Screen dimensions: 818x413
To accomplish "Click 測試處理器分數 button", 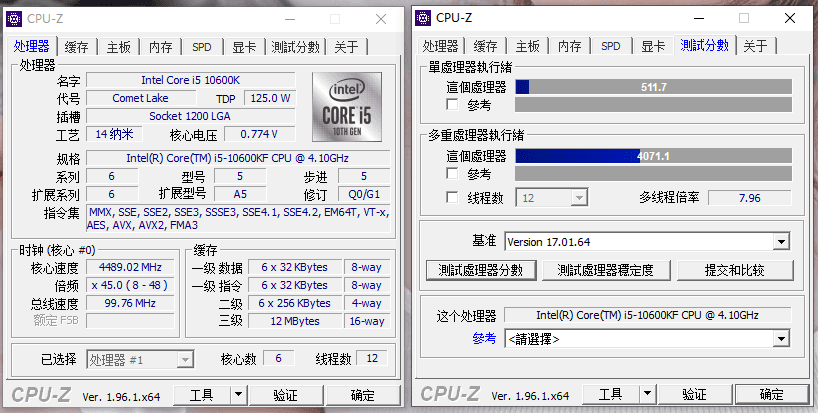I will click(x=480, y=270).
